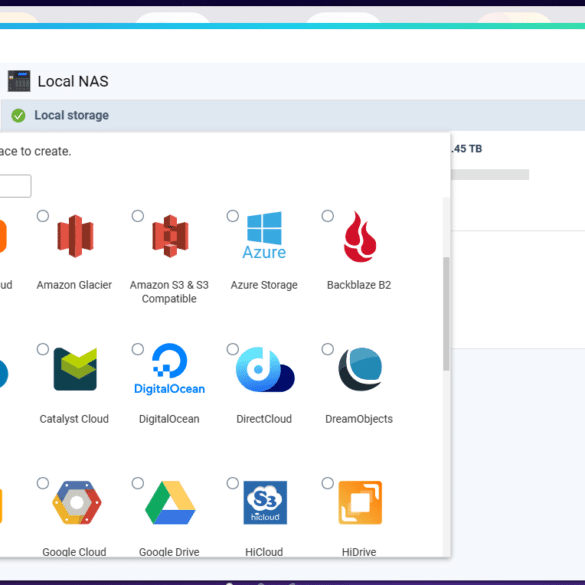Click the HiDrive label text
This screenshot has height=585, width=585.
(359, 552)
